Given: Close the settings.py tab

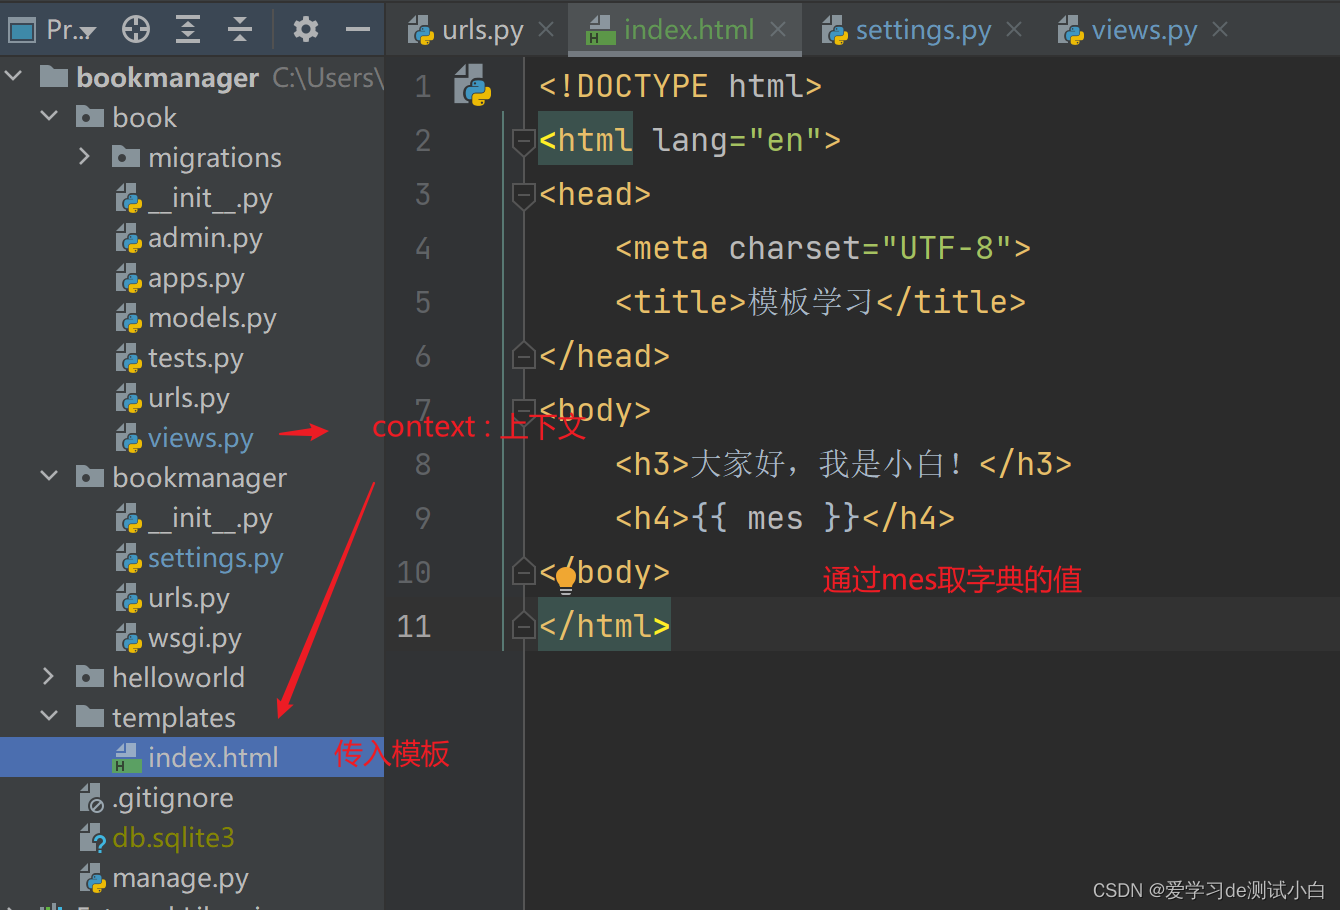Looking at the screenshot, I should [1014, 30].
